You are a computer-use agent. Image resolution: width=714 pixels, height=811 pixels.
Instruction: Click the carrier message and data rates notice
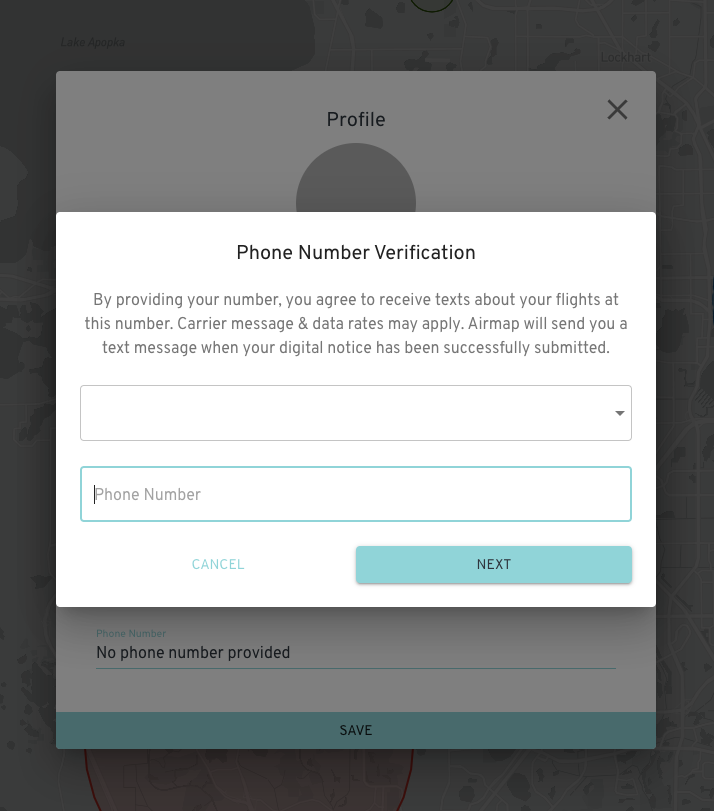356,324
